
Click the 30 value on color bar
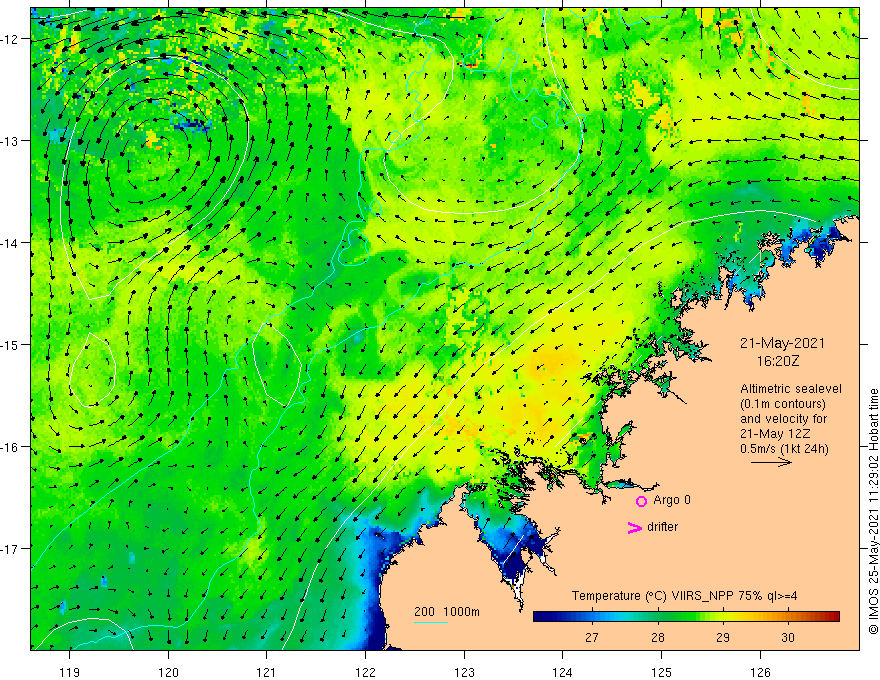pos(788,638)
